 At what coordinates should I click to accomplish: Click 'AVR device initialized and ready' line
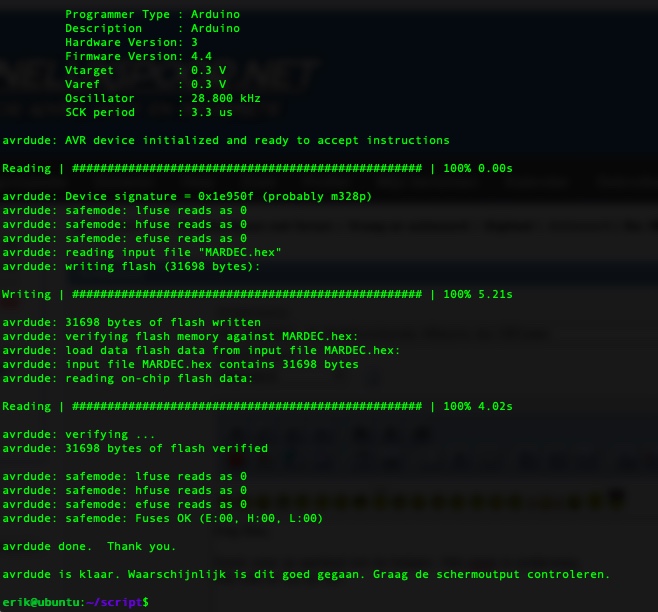click(x=226, y=140)
